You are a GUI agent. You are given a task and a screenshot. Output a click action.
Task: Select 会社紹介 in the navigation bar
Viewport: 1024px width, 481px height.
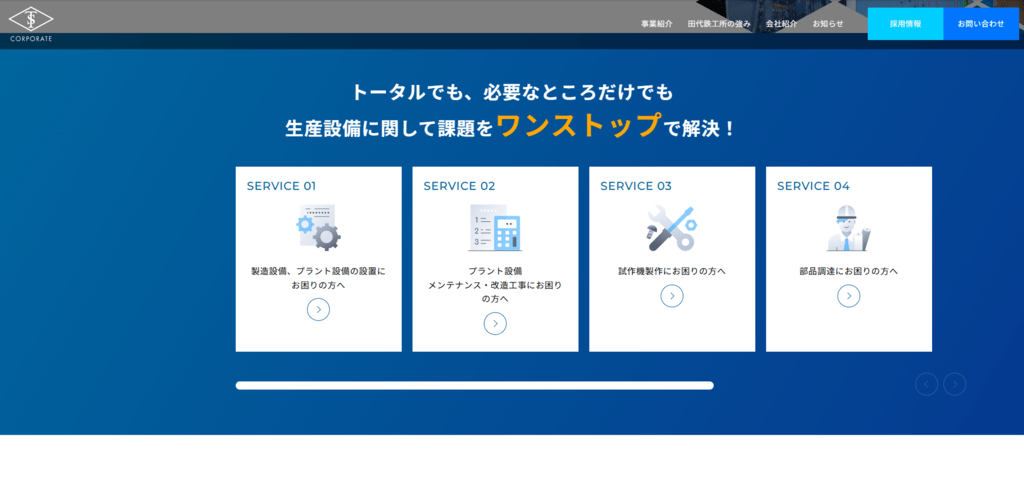click(x=781, y=24)
